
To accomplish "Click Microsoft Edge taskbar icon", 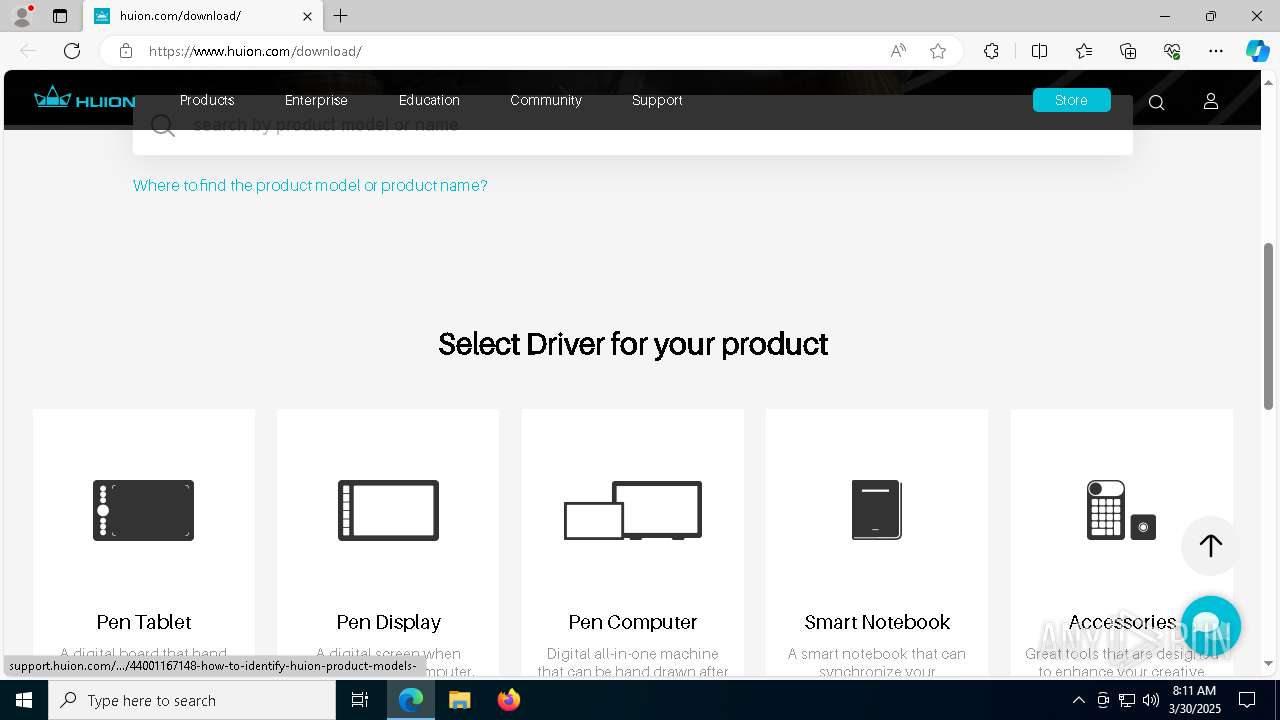I will pyautogui.click(x=411, y=700).
